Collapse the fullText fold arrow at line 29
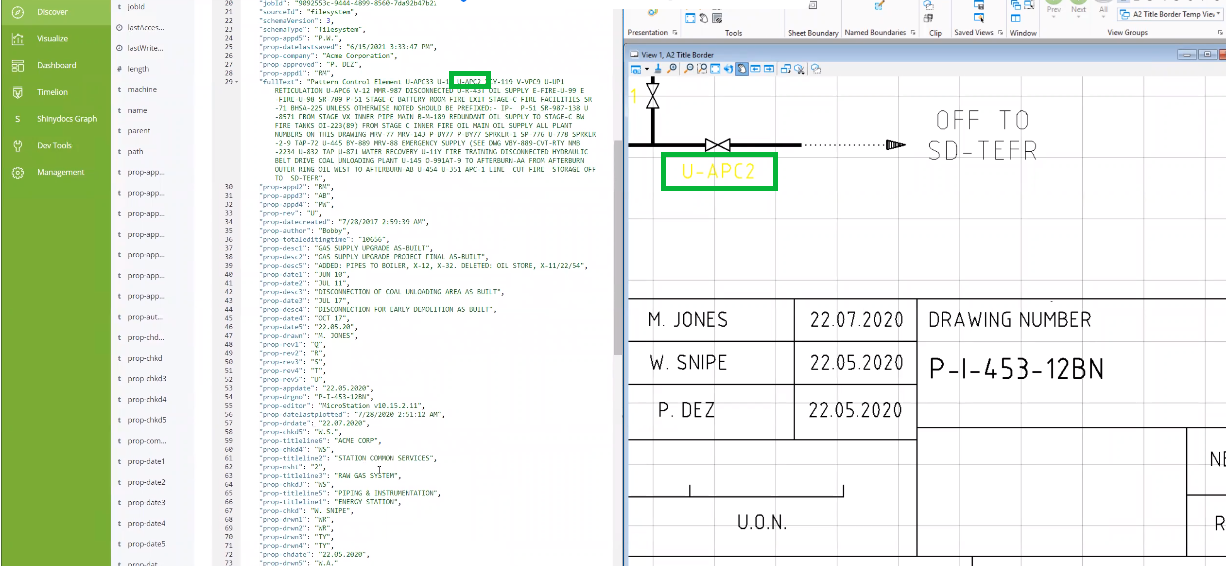This screenshot has height=566, width=1226. [x=235, y=80]
